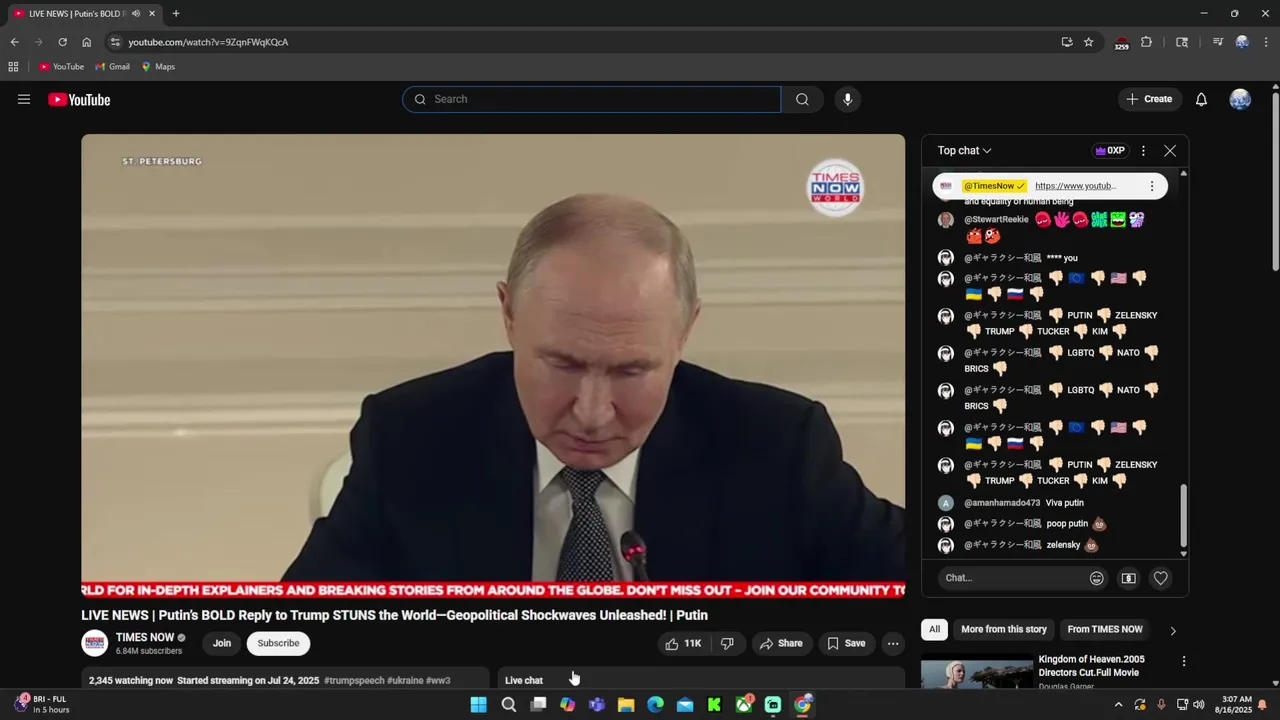1280x720 pixels.
Task: Show hidden system tray icons
Action: point(1118,705)
